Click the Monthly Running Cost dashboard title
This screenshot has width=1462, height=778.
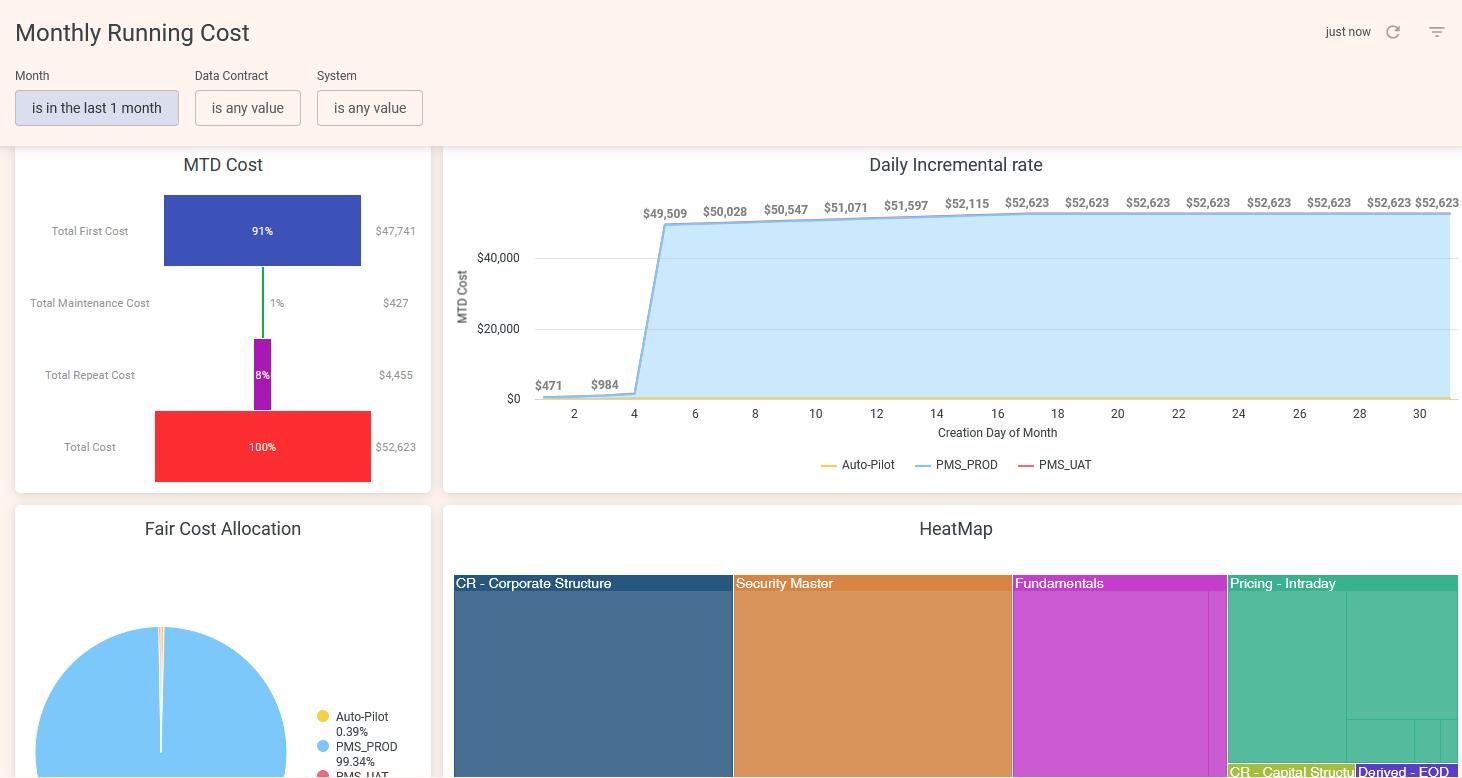click(132, 33)
